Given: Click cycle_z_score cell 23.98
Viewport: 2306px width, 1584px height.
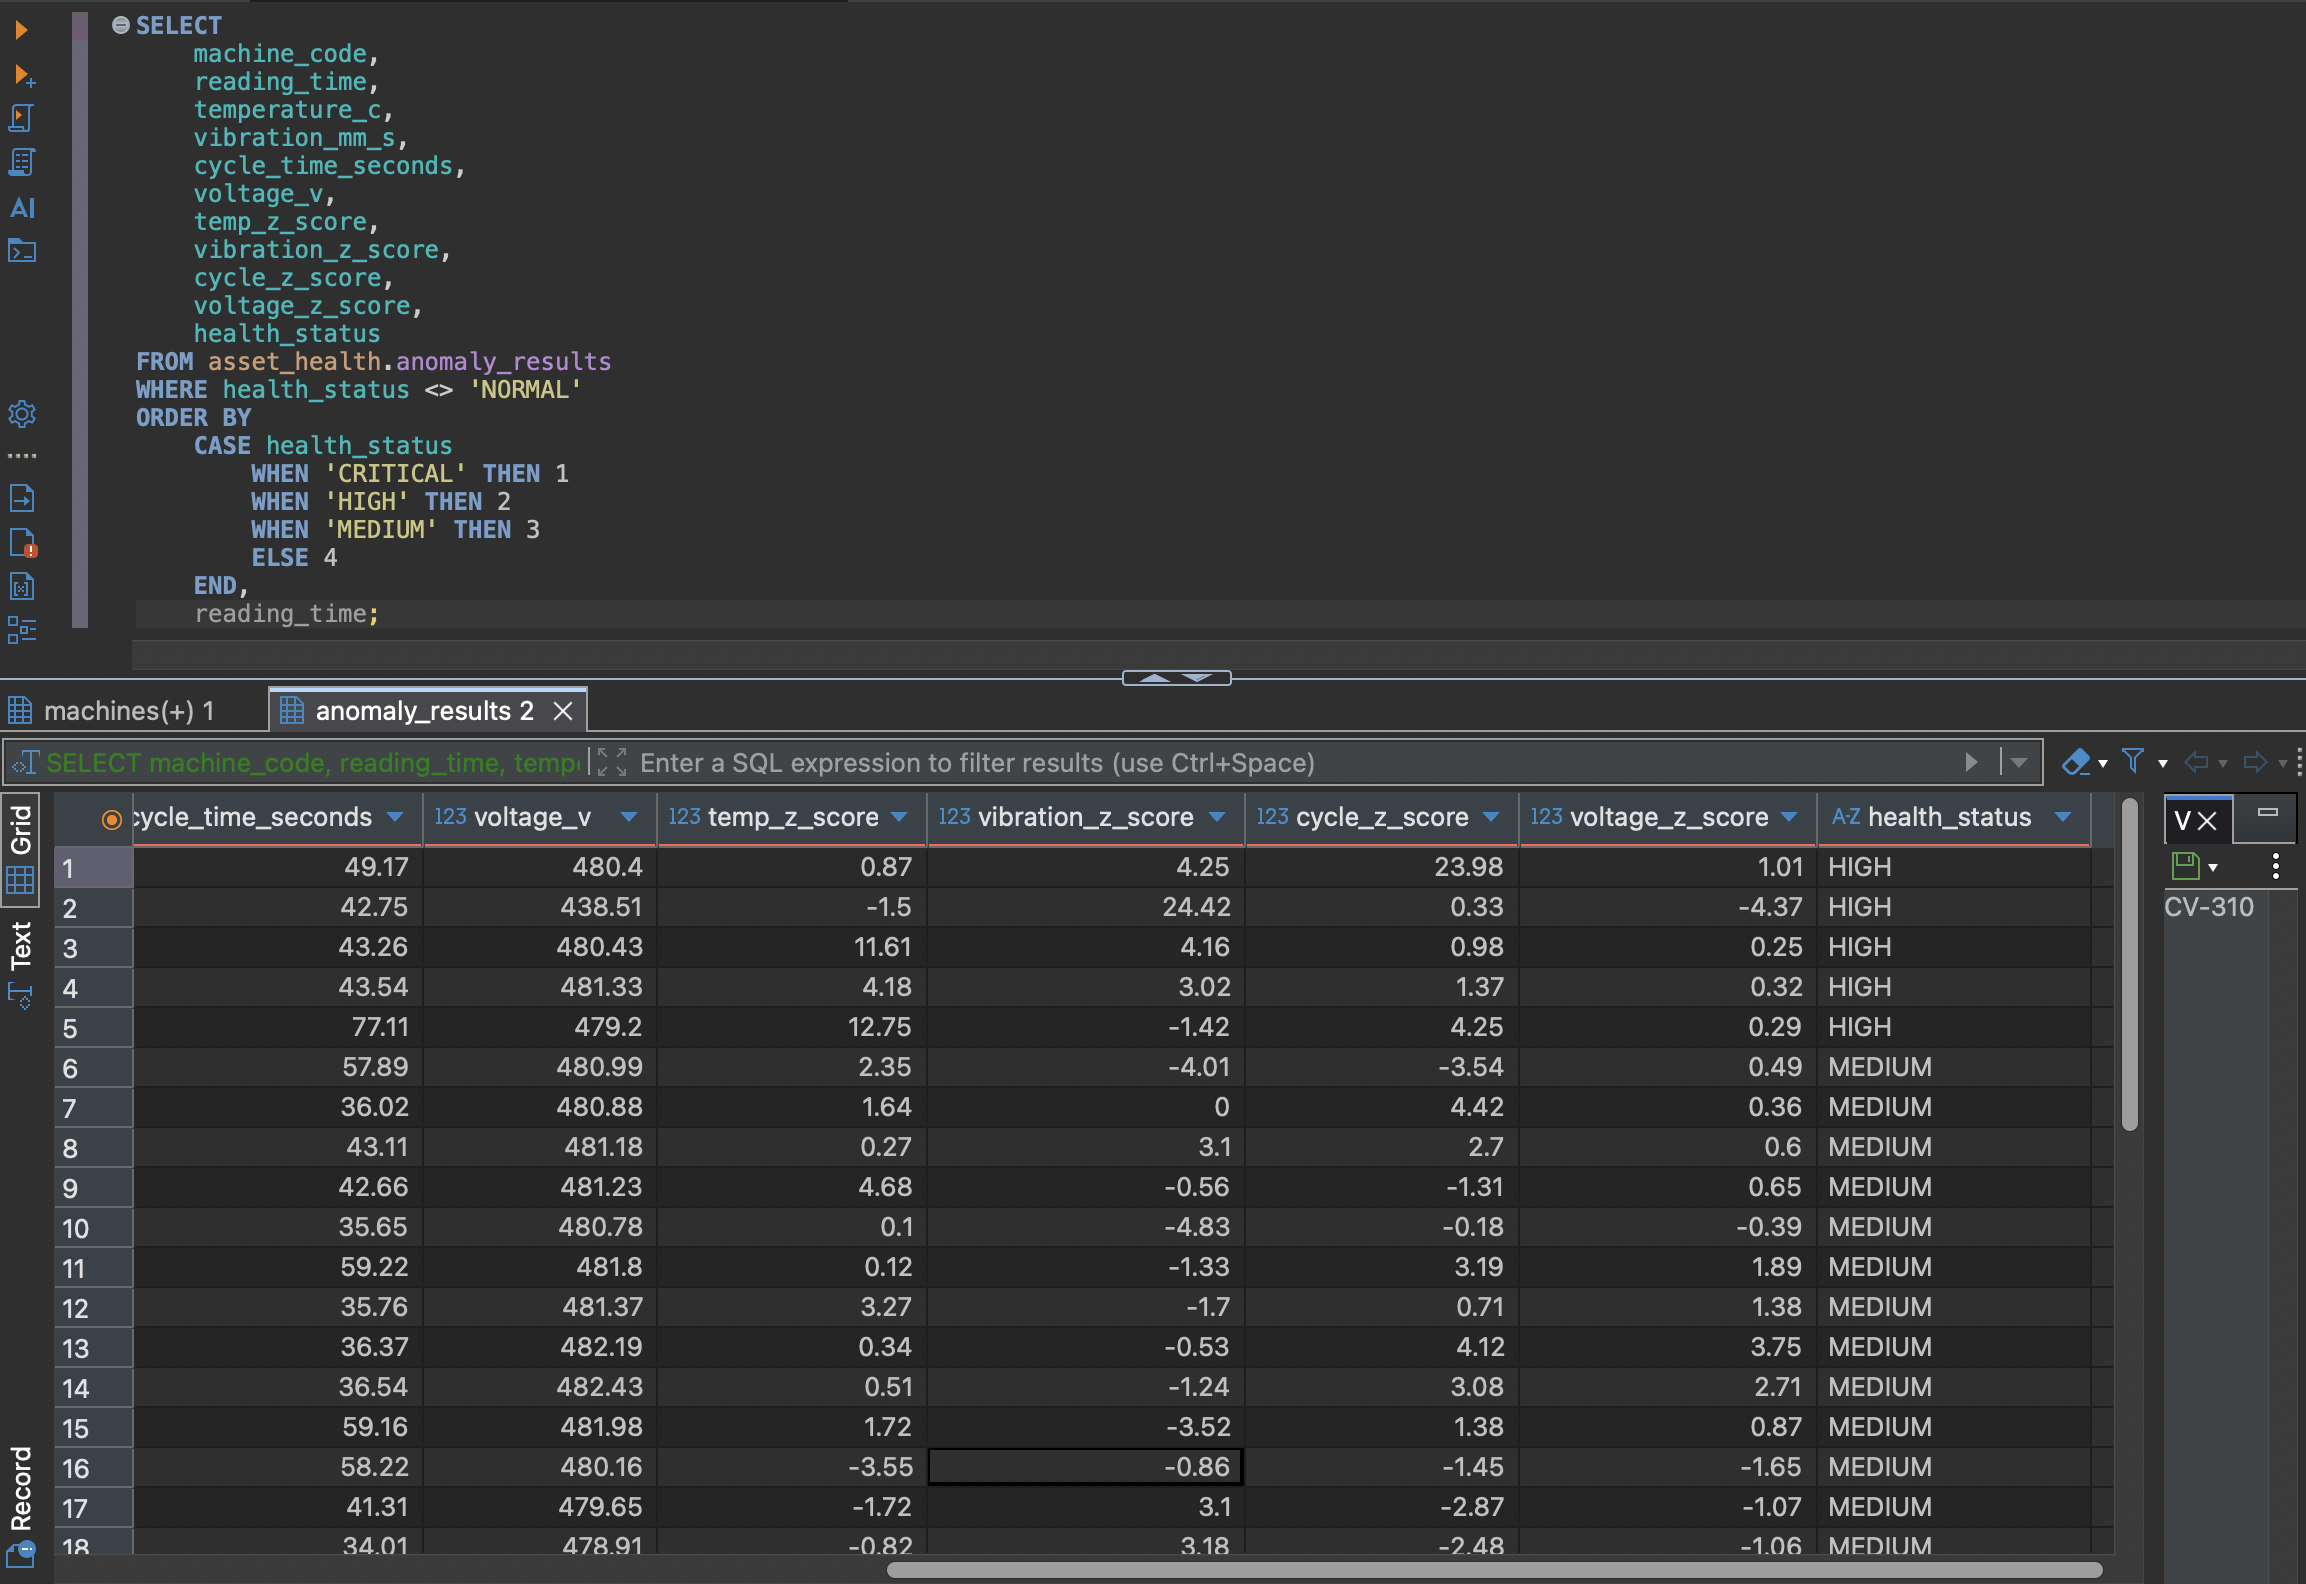Looking at the screenshot, I should (1382, 867).
